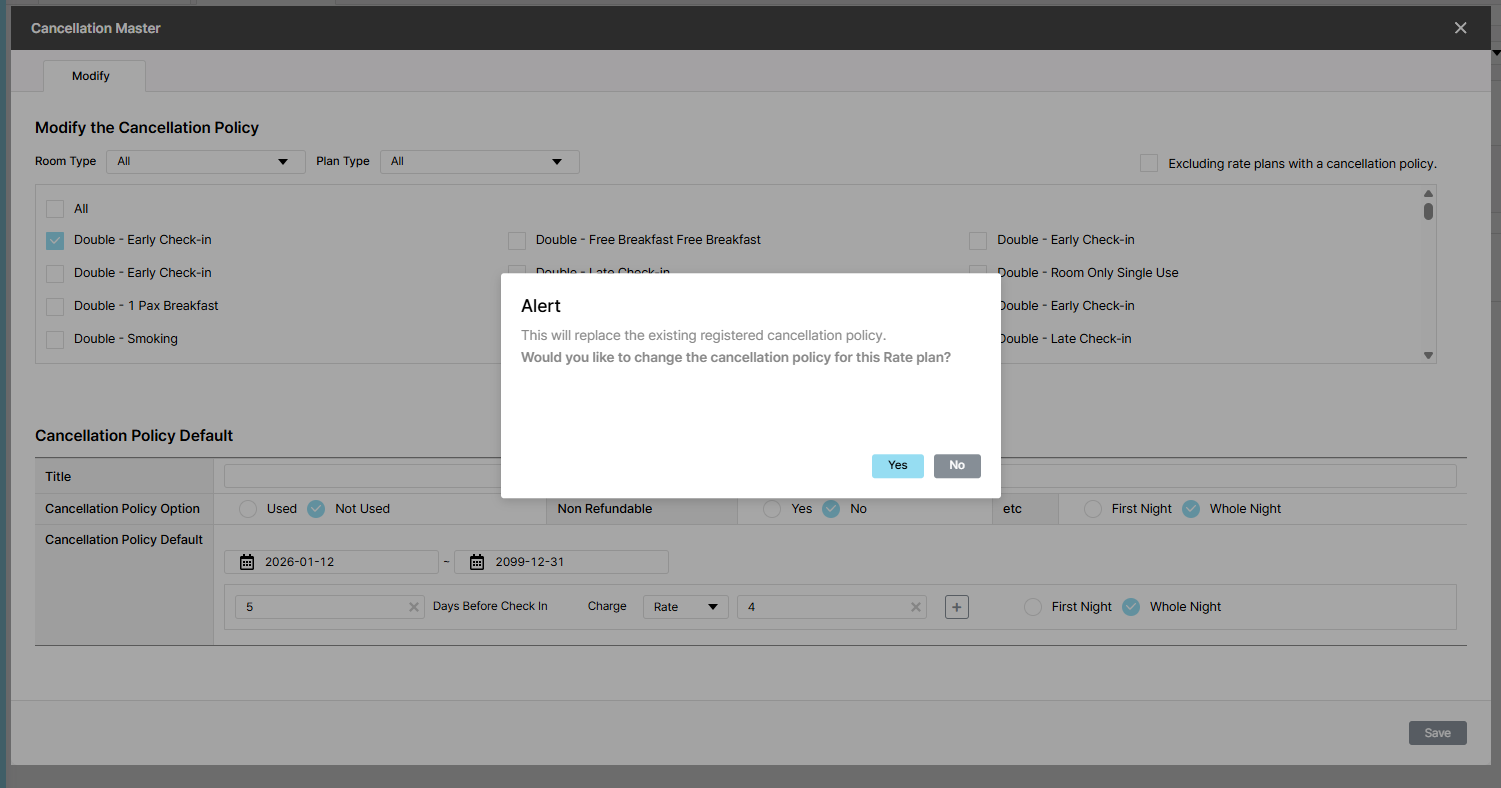Uncheck the first Double - Early Check-in plan
Viewport: 1501px width, 788px height.
(55, 240)
